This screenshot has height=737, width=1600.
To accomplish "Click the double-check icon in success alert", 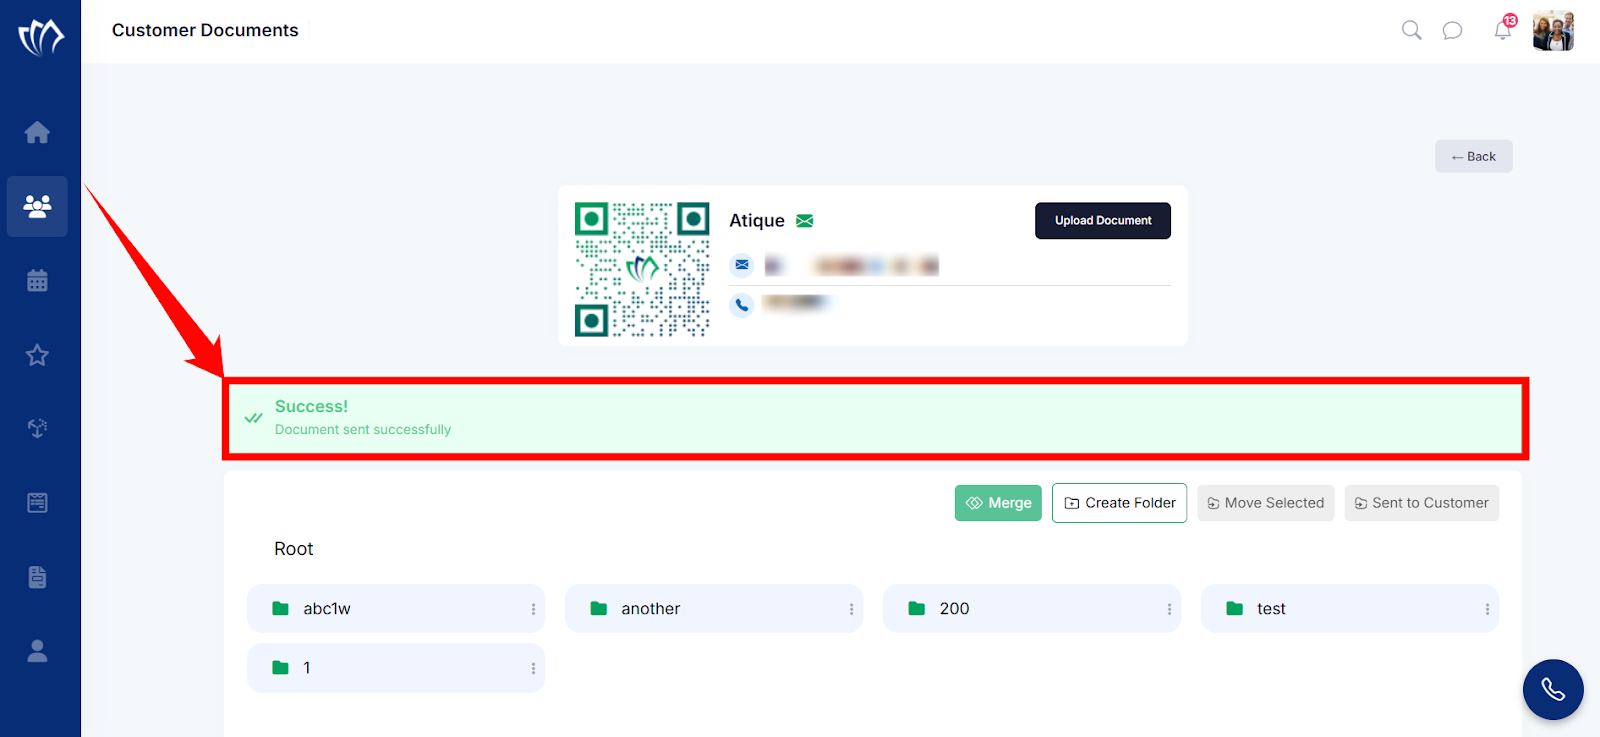I will pos(254,418).
